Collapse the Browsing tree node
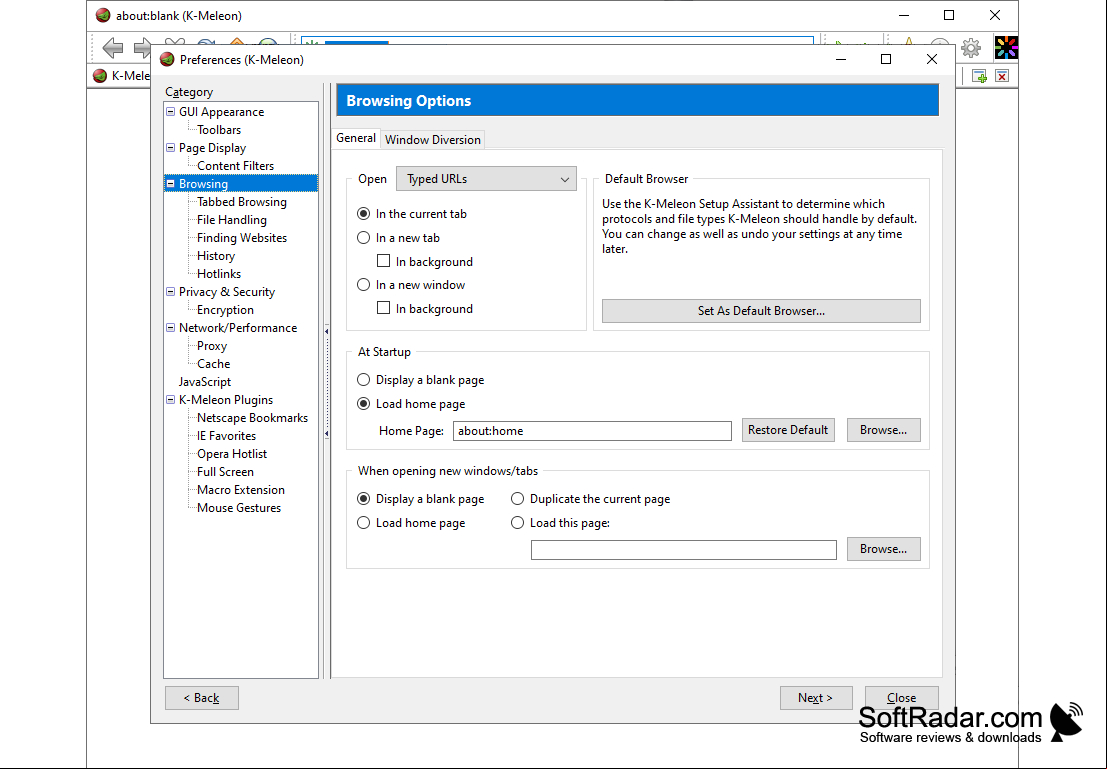The image size is (1107, 769). pos(170,184)
